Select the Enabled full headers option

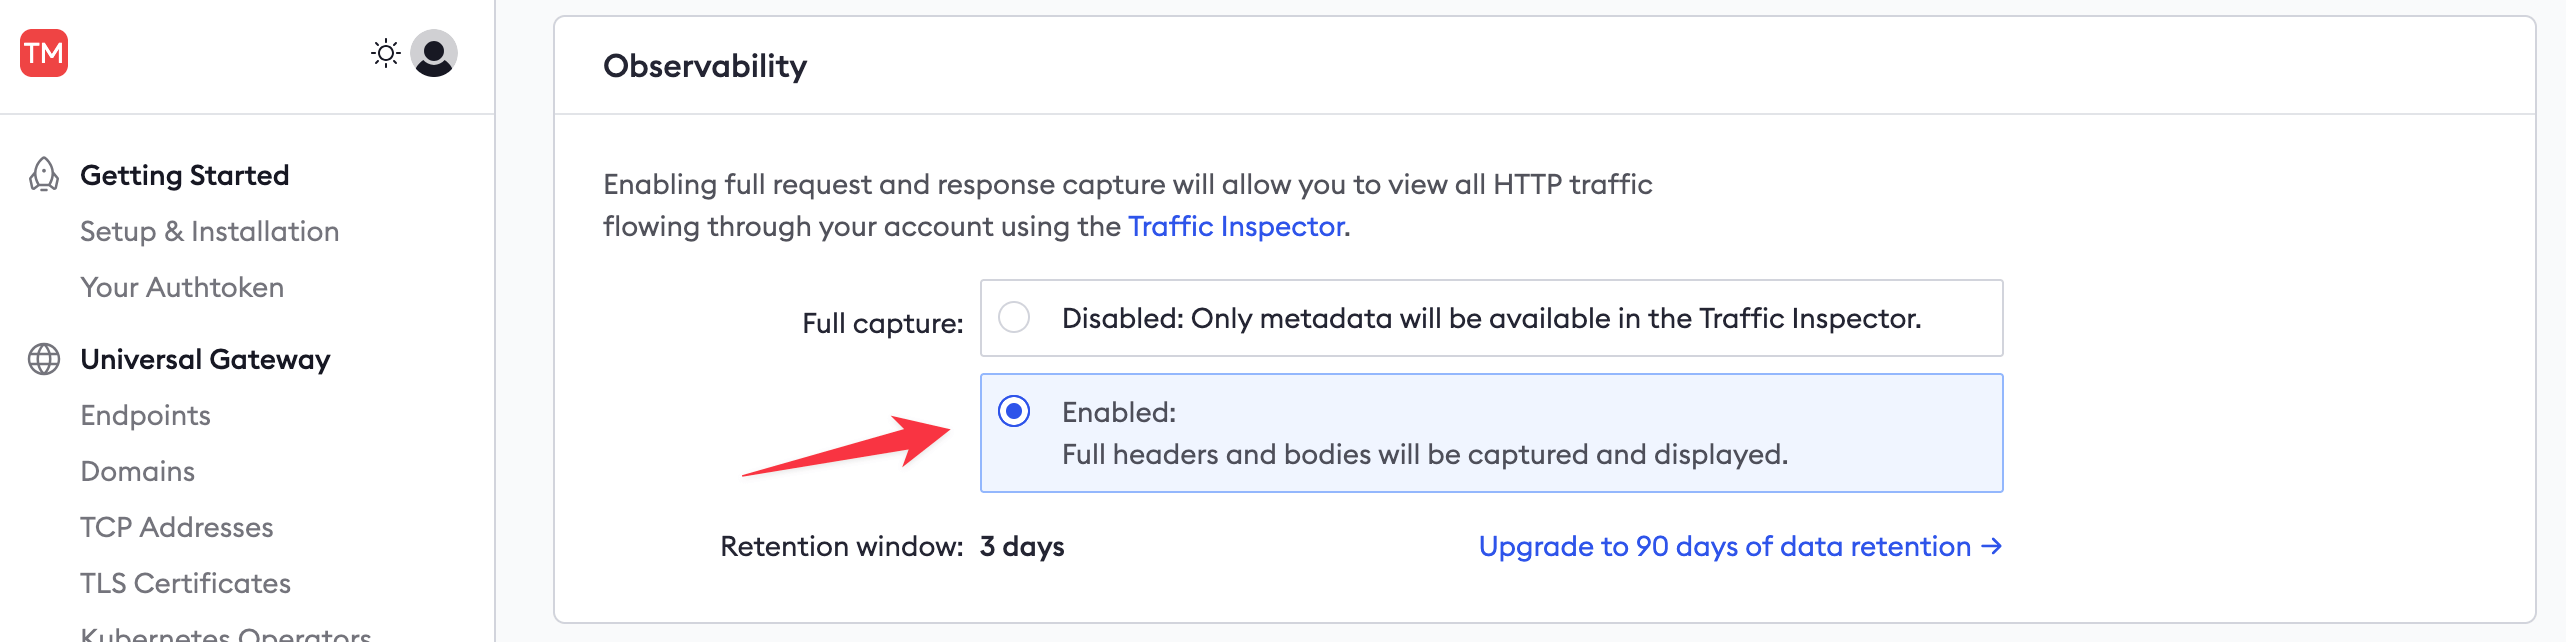[x=1016, y=410]
